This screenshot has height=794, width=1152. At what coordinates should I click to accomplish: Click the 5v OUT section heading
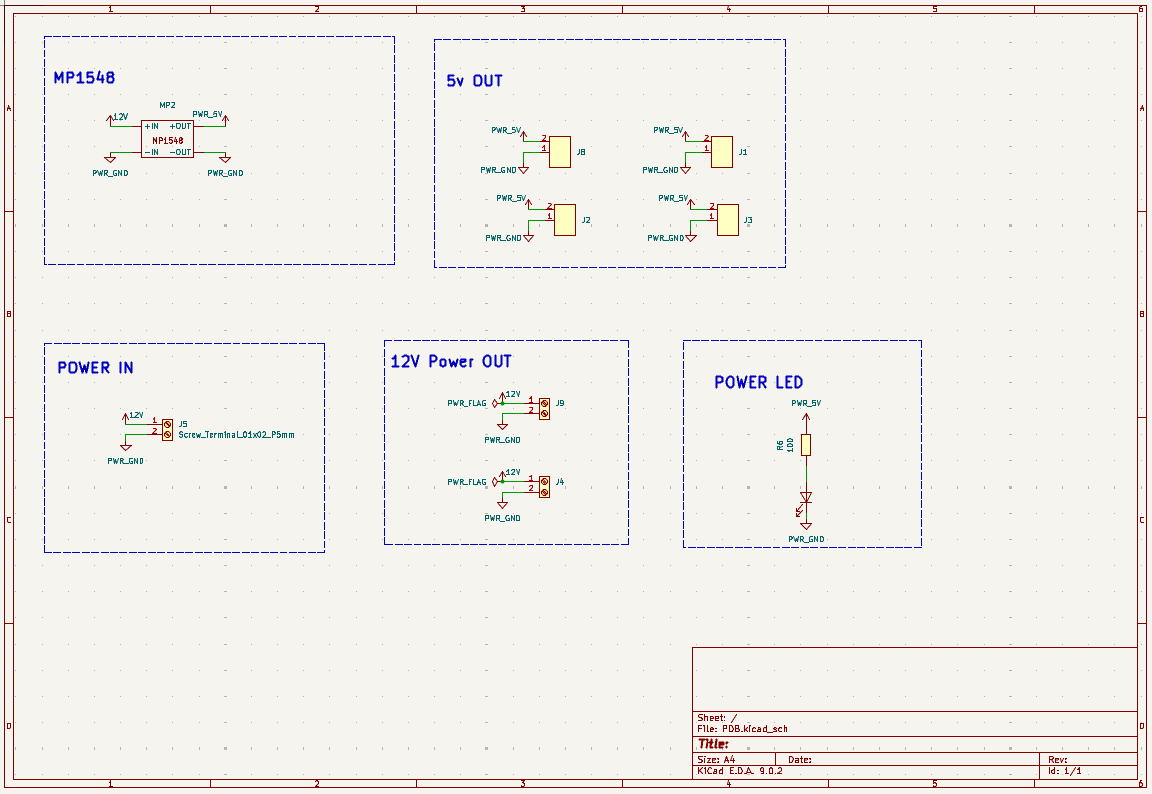click(475, 81)
